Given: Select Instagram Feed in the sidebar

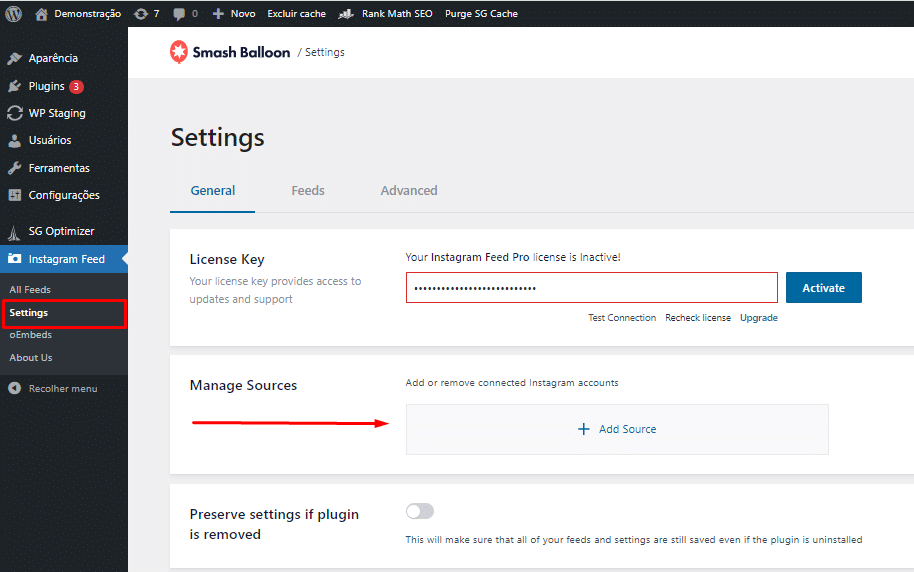Looking at the screenshot, I should point(64,259).
